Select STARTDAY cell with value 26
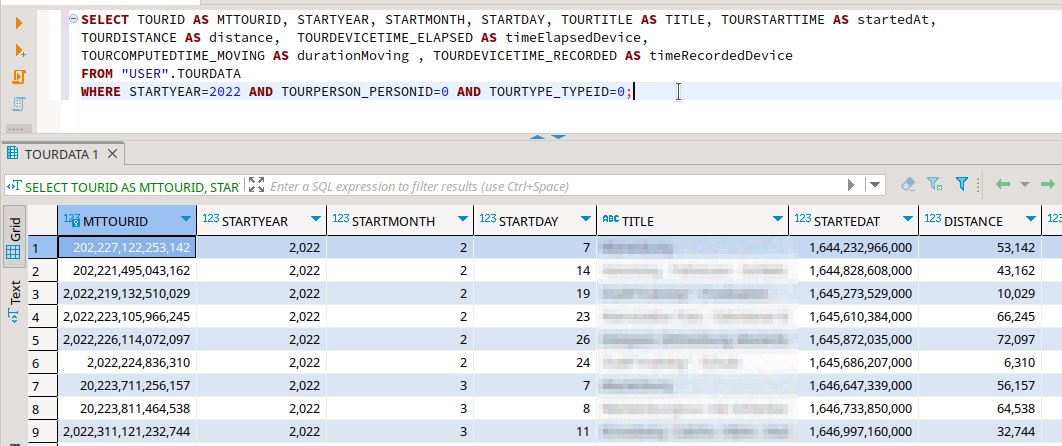 click(x=535, y=340)
